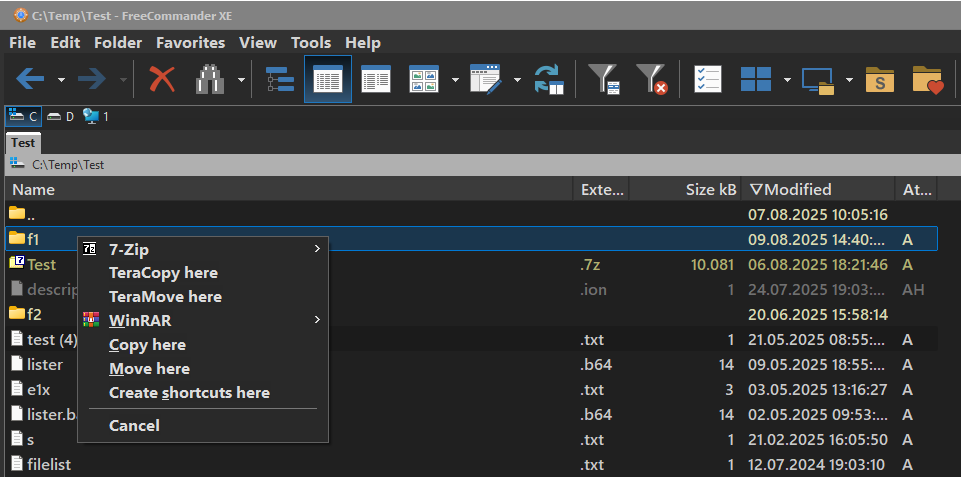Click the checklist selection icon
Viewport: 961px width, 477px height.
(708, 80)
